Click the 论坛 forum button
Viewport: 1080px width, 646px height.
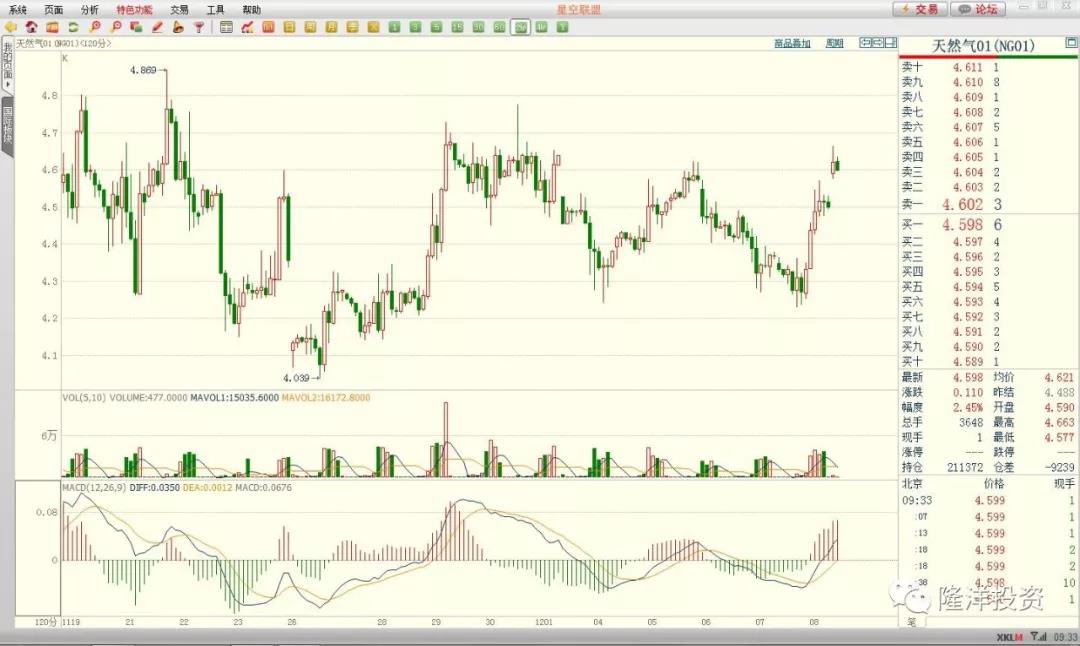(x=978, y=9)
